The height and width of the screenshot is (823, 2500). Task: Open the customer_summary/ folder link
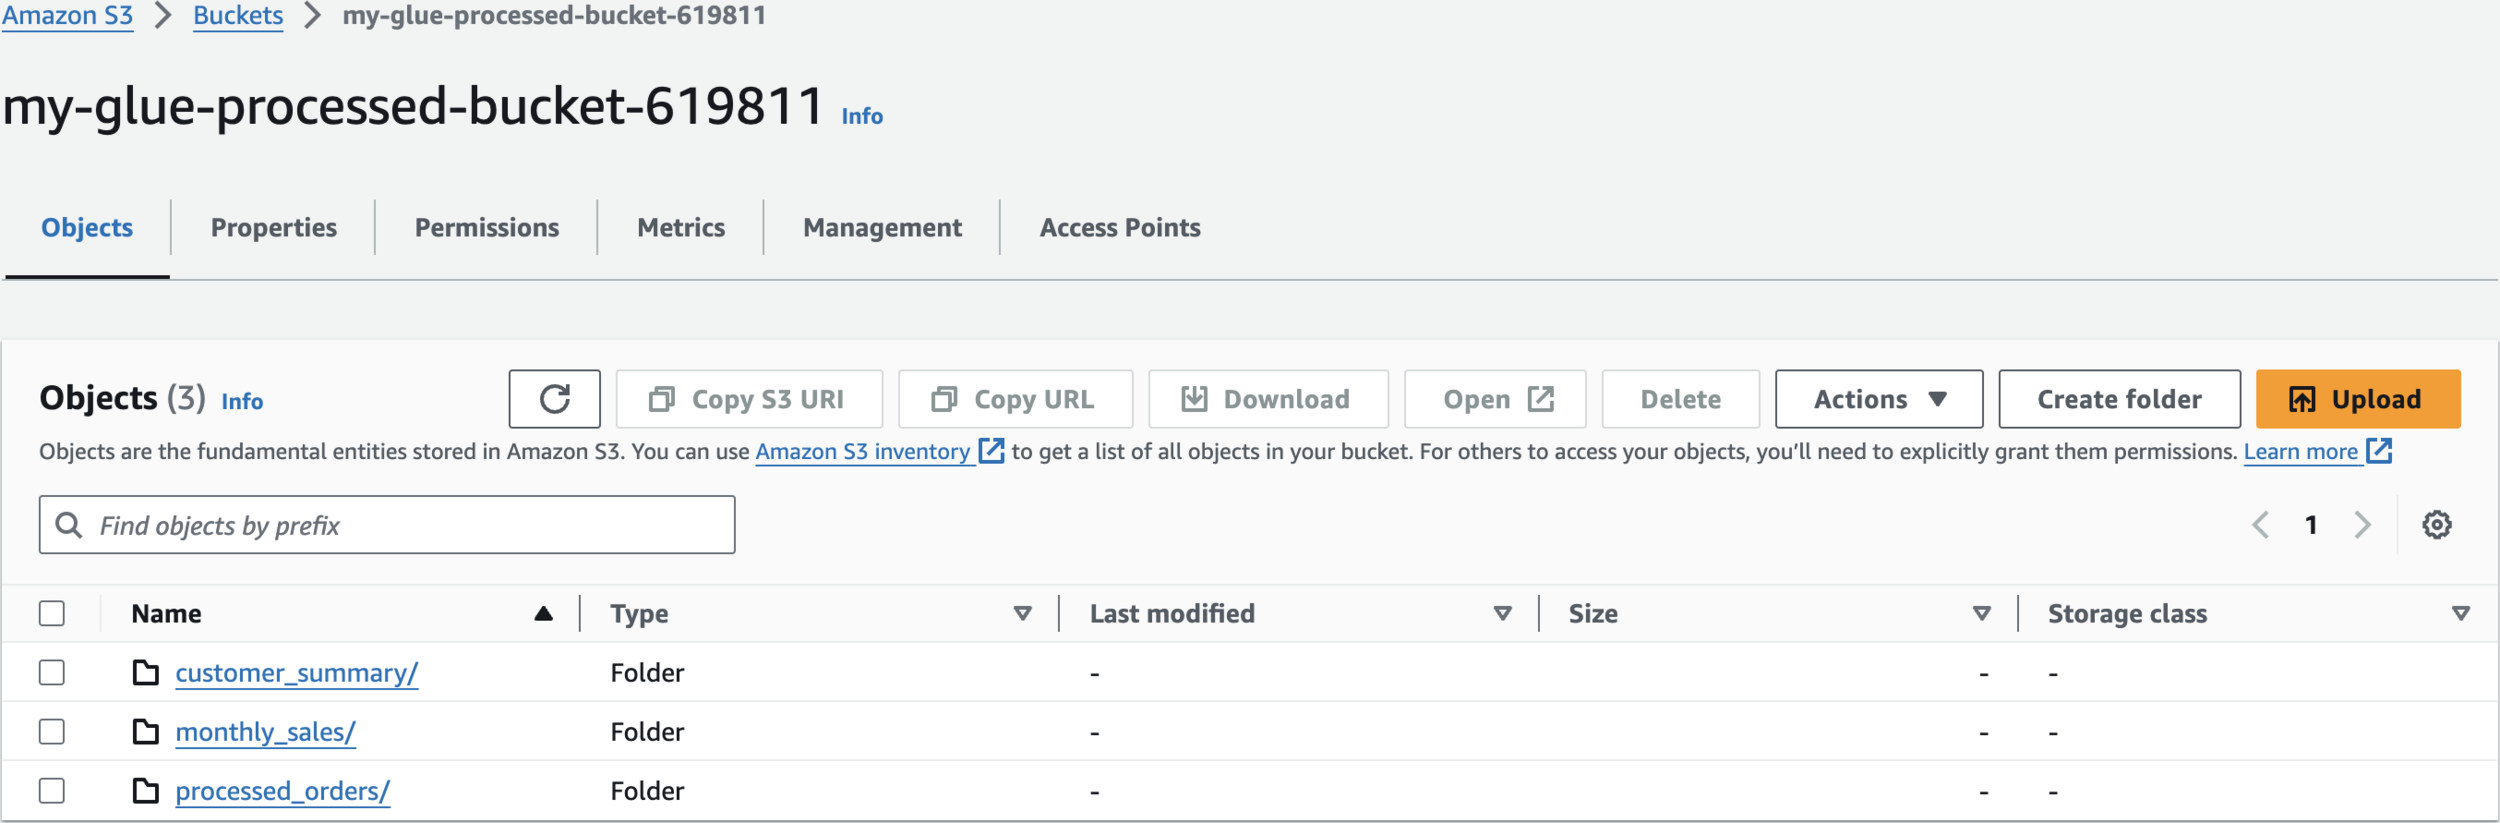[297, 673]
